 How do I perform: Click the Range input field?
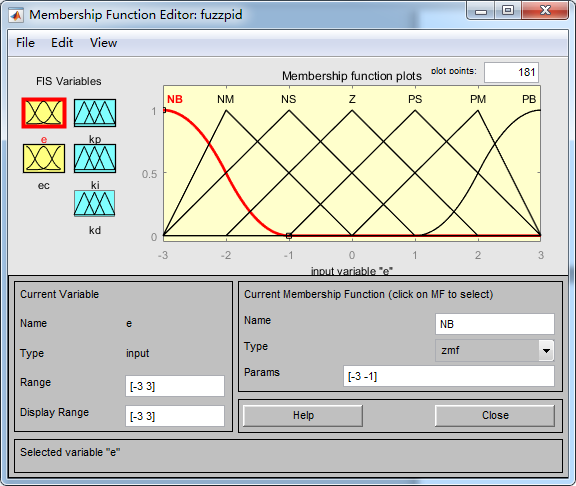click(x=175, y=386)
